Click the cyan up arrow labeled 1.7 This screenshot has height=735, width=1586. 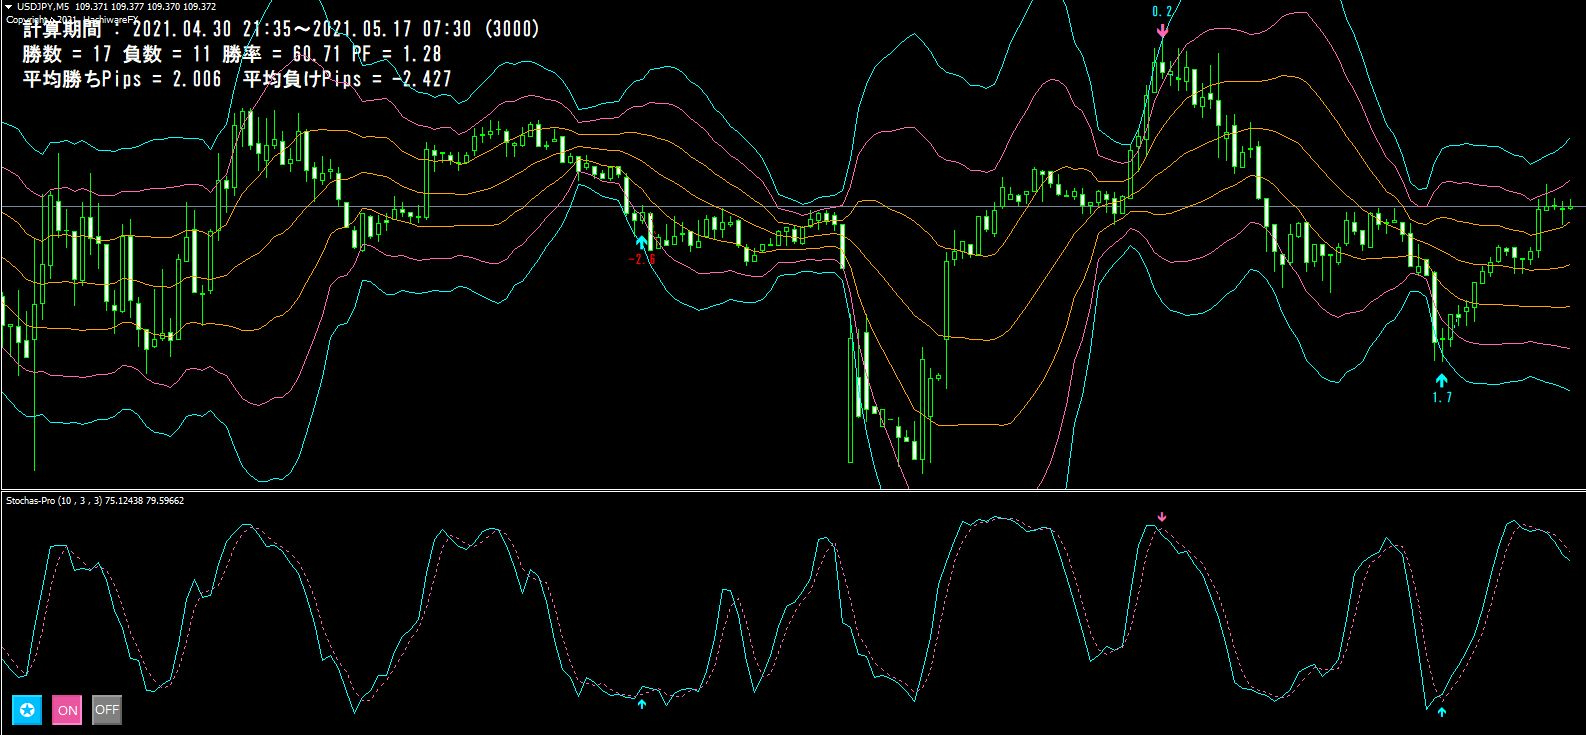click(1441, 380)
